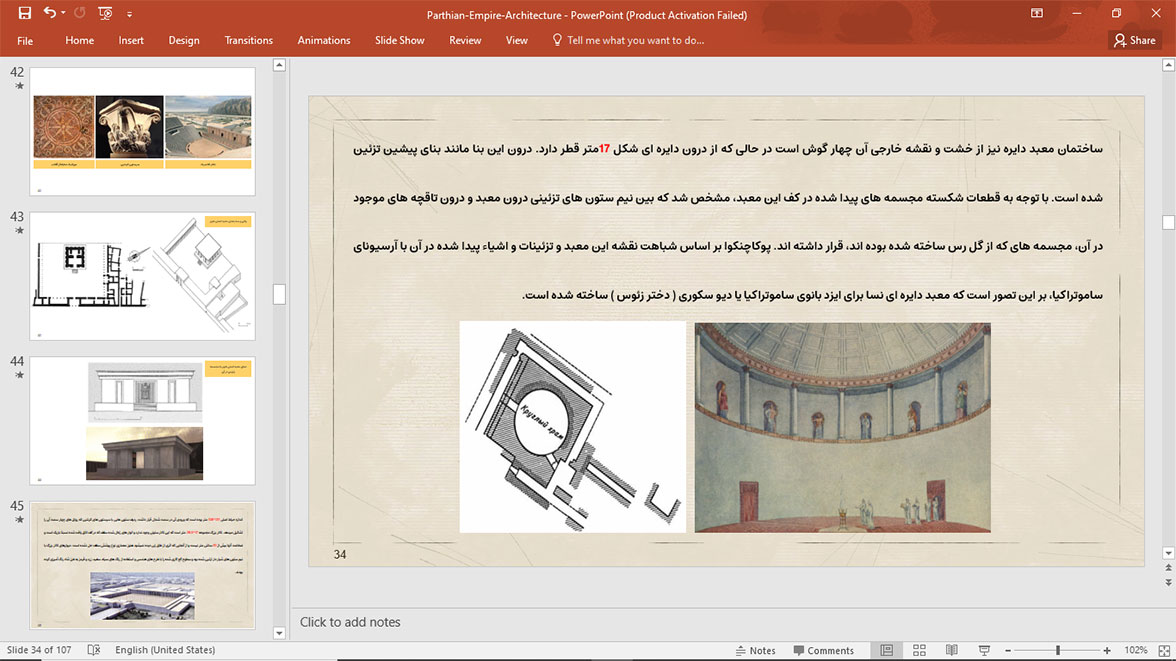
Task: Toggle the Comments pane
Action: (824, 650)
